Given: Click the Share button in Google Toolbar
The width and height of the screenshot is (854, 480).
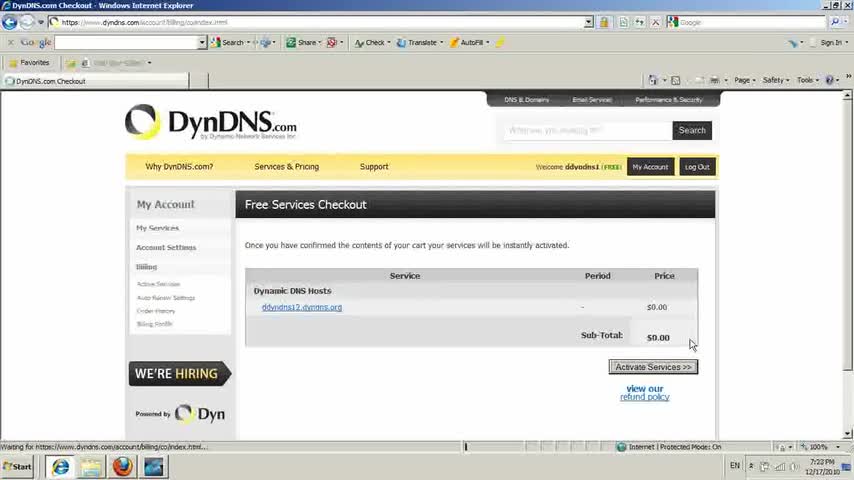Looking at the screenshot, I should 301,42.
